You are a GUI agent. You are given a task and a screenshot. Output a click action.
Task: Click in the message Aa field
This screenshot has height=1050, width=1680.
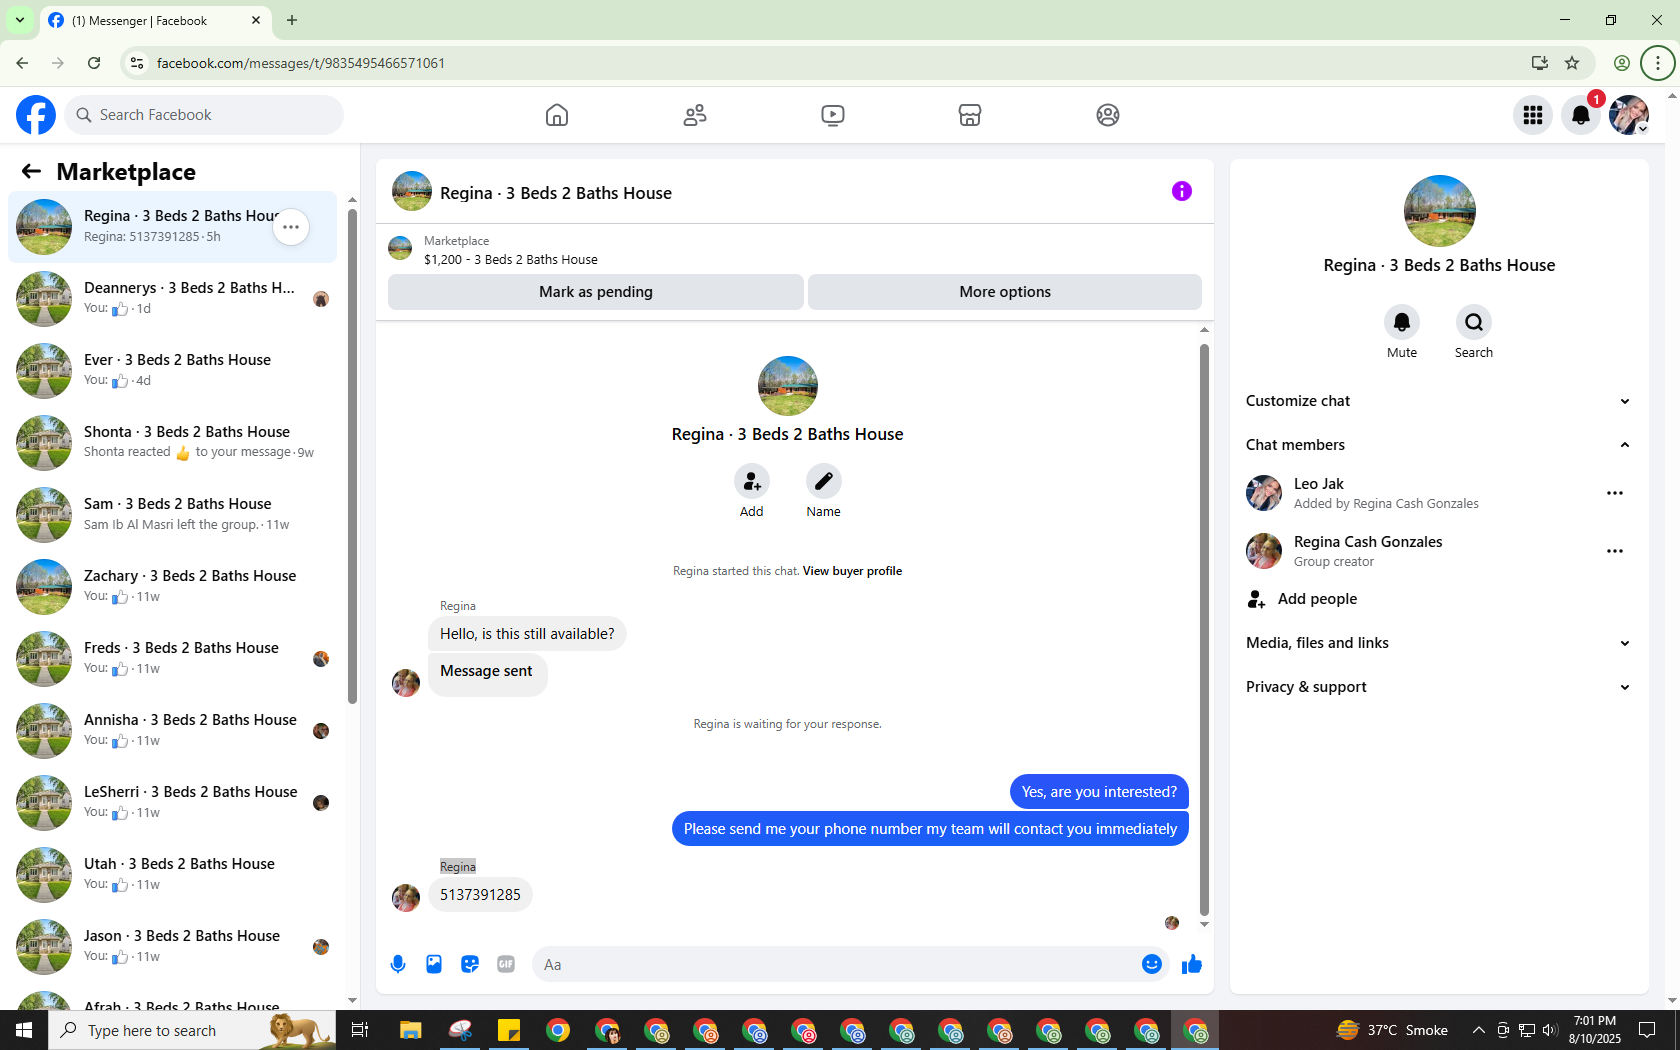pos(835,964)
